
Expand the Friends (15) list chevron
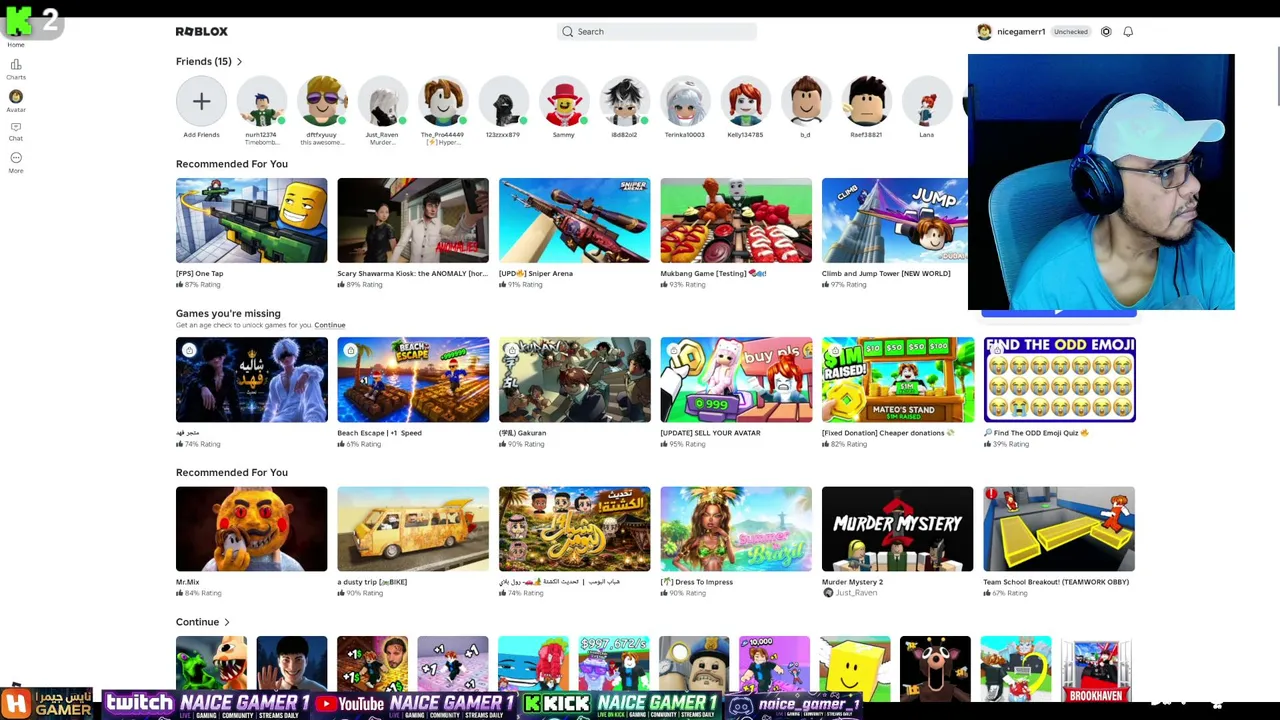239,62
